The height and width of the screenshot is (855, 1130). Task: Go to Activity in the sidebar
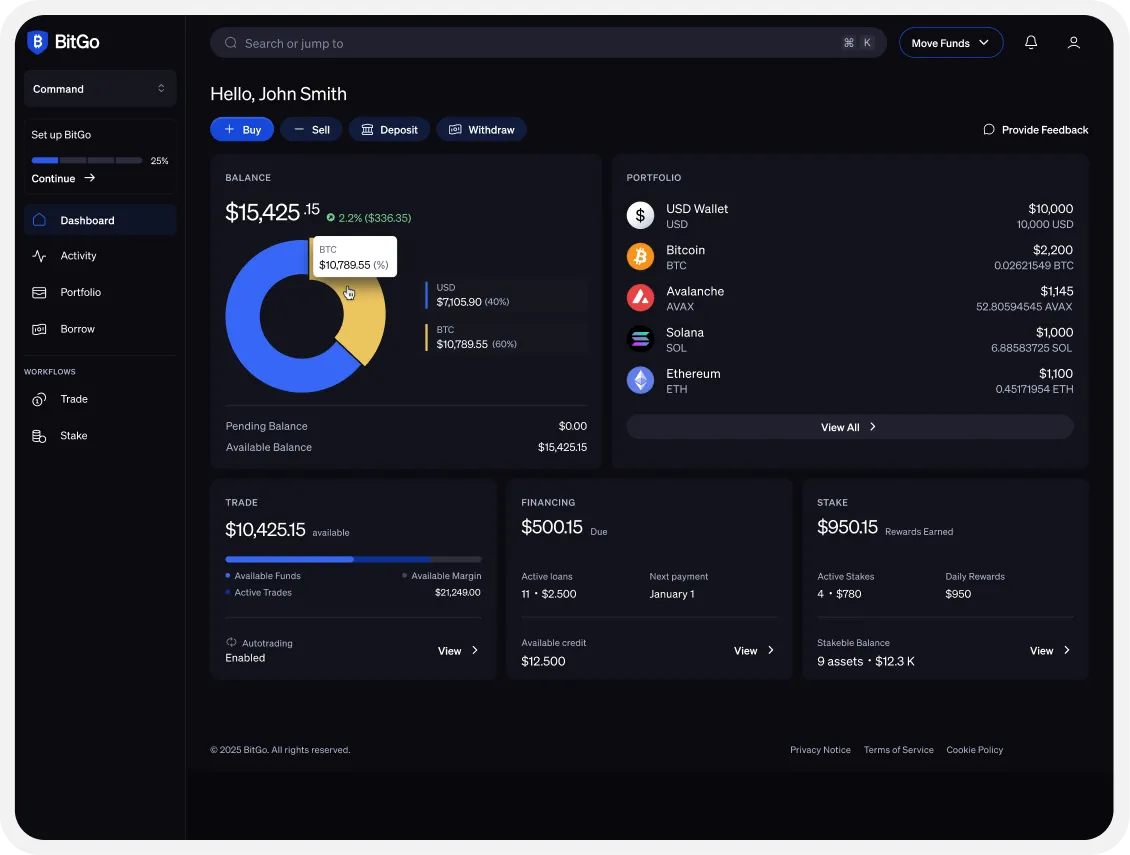tap(78, 256)
